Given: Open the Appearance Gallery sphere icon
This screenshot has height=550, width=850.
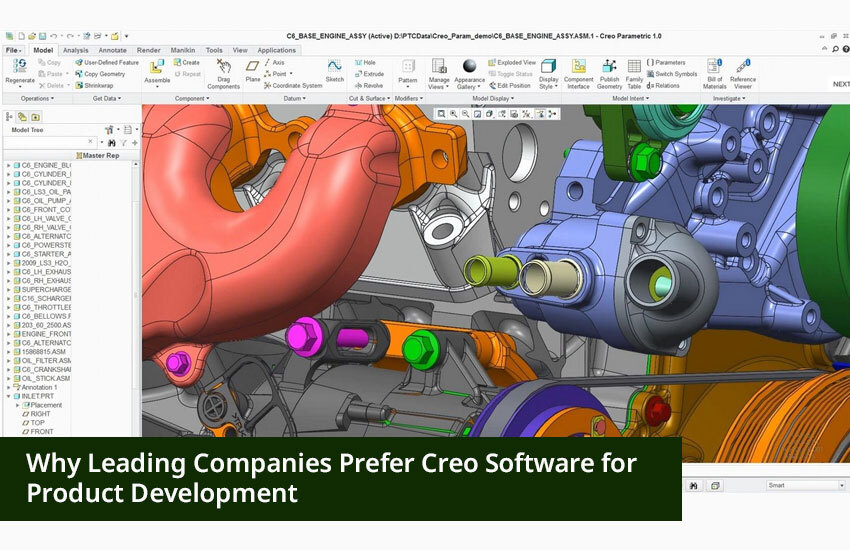Looking at the screenshot, I should (x=469, y=66).
